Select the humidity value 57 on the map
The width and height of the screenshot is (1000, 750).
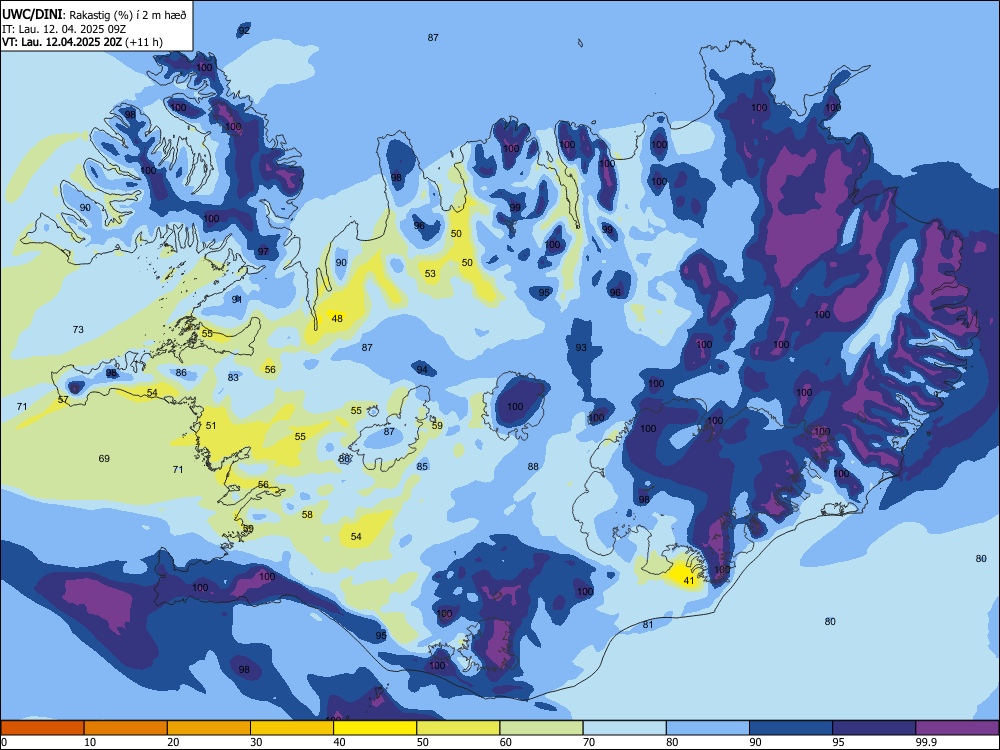coord(62,400)
